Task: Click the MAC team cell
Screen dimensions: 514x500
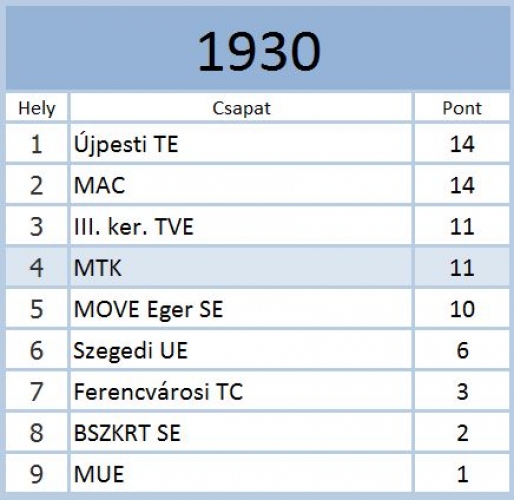Action: pyautogui.click(x=241, y=185)
